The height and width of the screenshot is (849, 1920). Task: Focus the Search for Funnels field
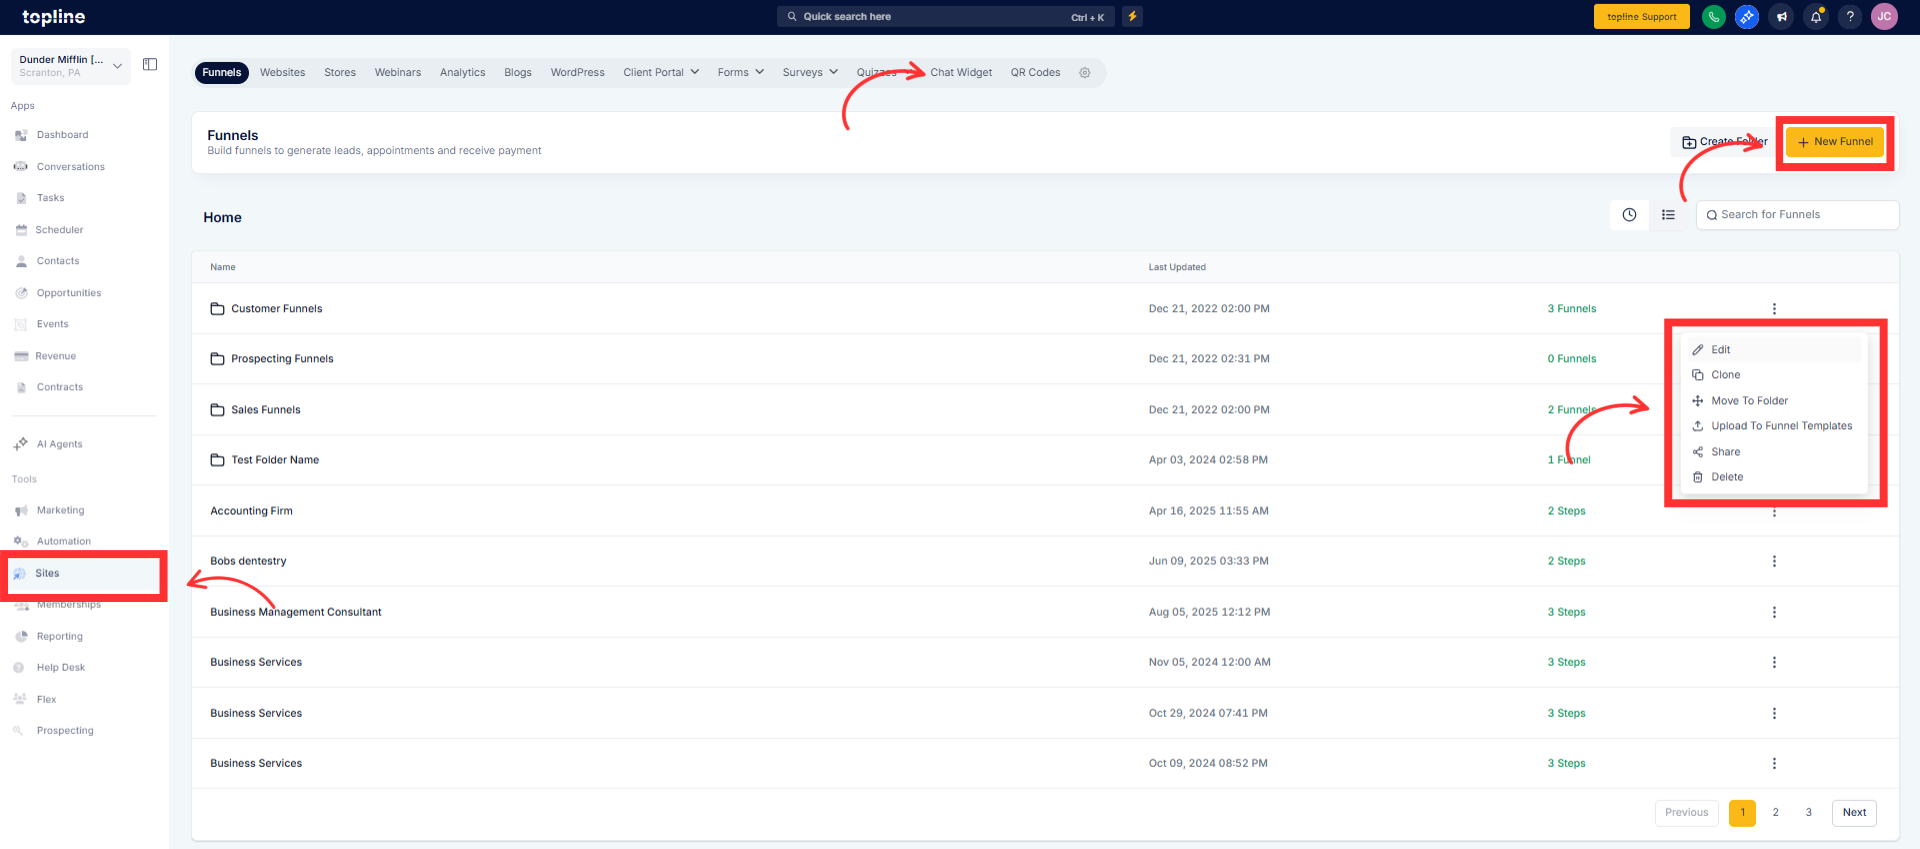coord(1797,215)
